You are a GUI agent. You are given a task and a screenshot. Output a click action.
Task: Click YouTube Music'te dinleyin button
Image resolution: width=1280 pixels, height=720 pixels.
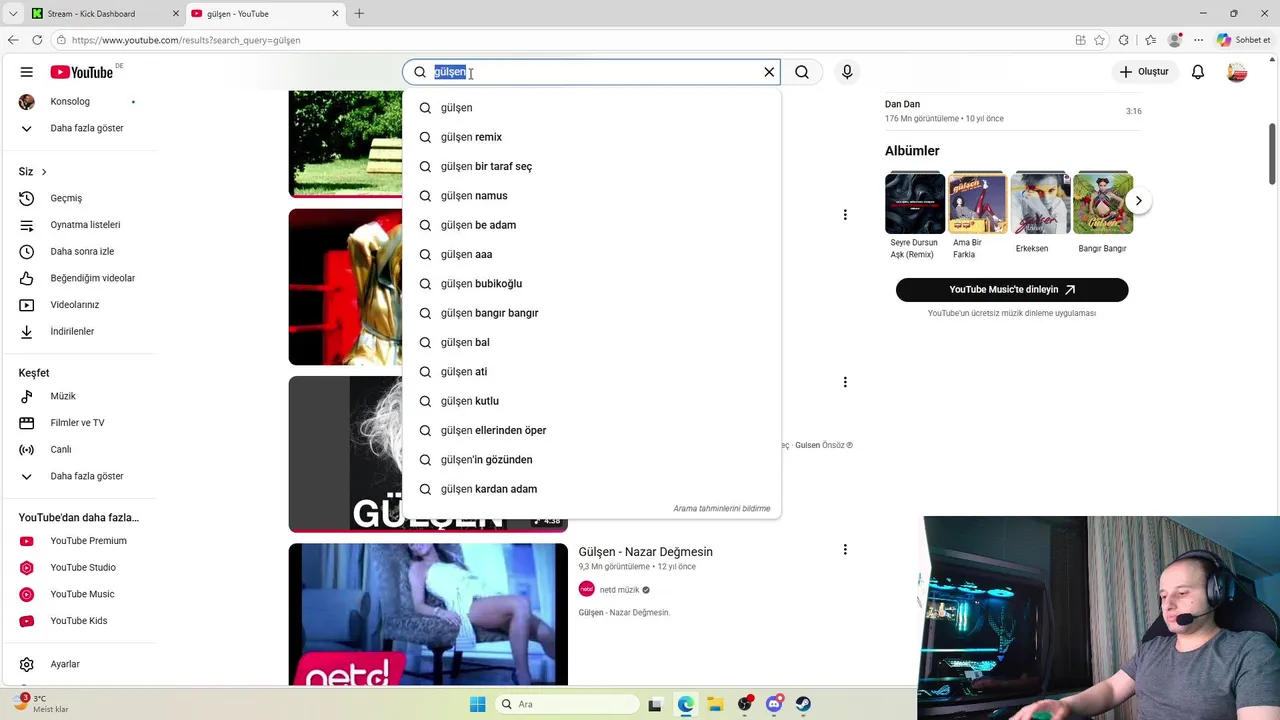click(1012, 290)
